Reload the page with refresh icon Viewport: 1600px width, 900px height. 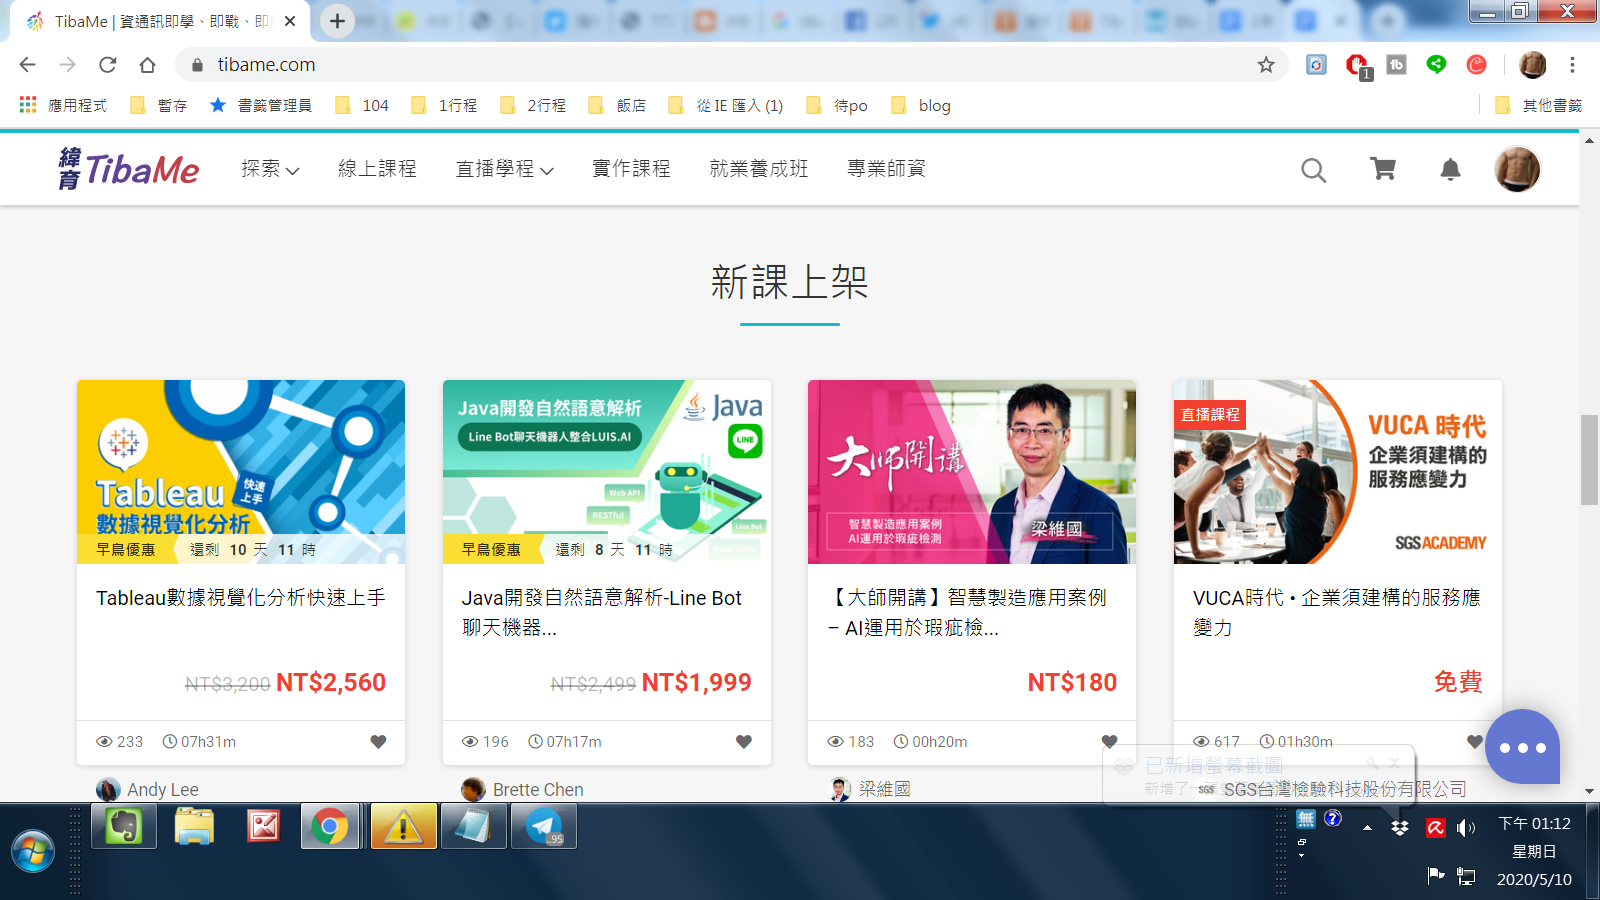(x=107, y=65)
